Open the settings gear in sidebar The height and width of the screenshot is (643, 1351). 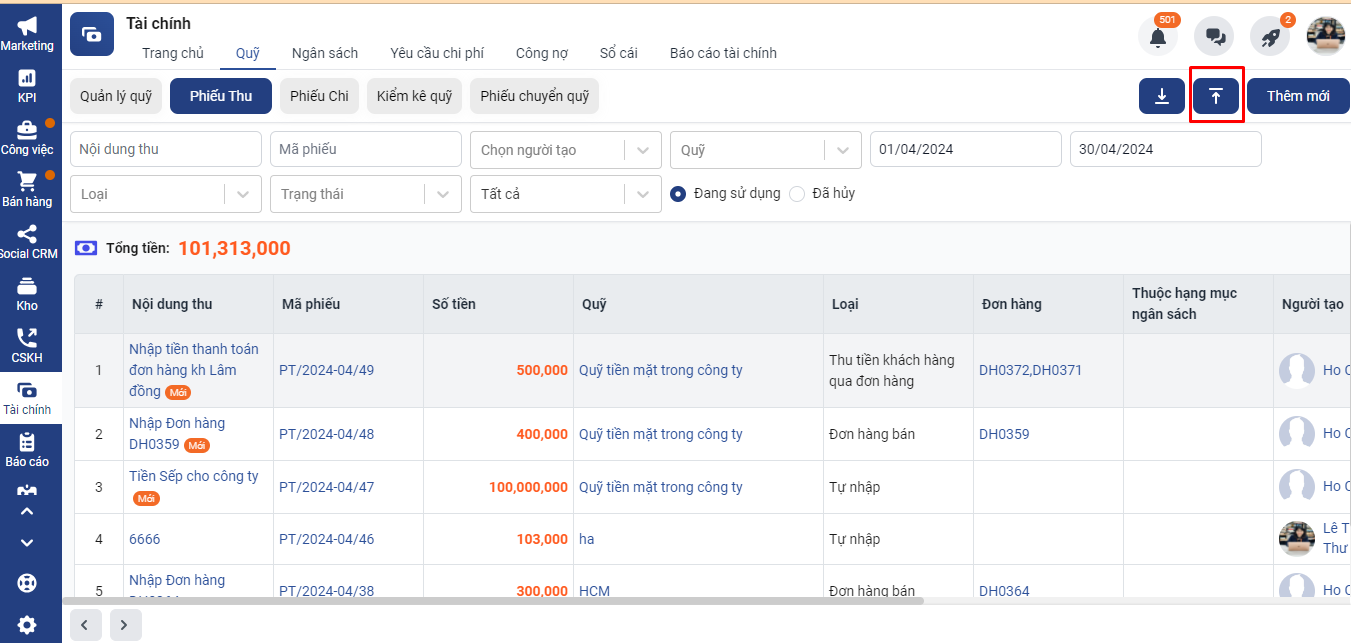[x=27, y=625]
